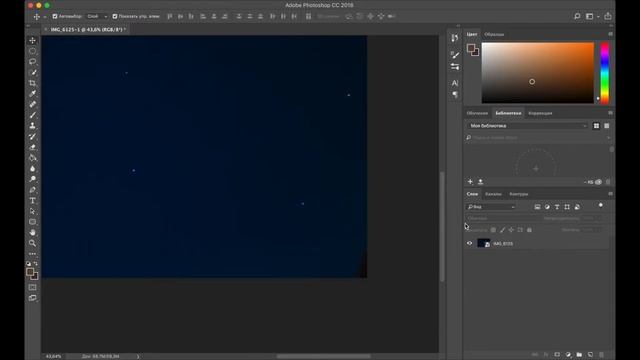Select the Brush tool
This screenshot has height=360, width=640.
(32, 115)
